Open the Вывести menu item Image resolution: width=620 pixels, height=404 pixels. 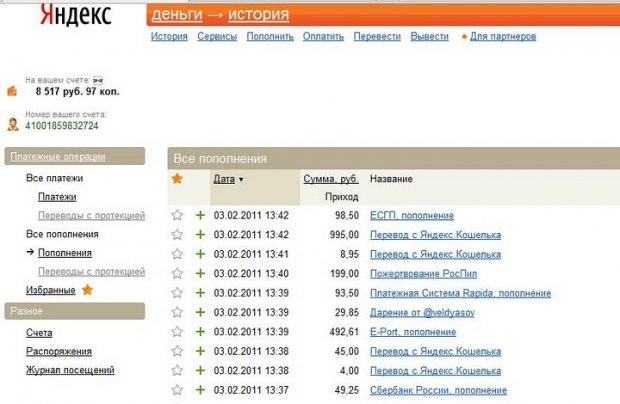pyautogui.click(x=429, y=36)
